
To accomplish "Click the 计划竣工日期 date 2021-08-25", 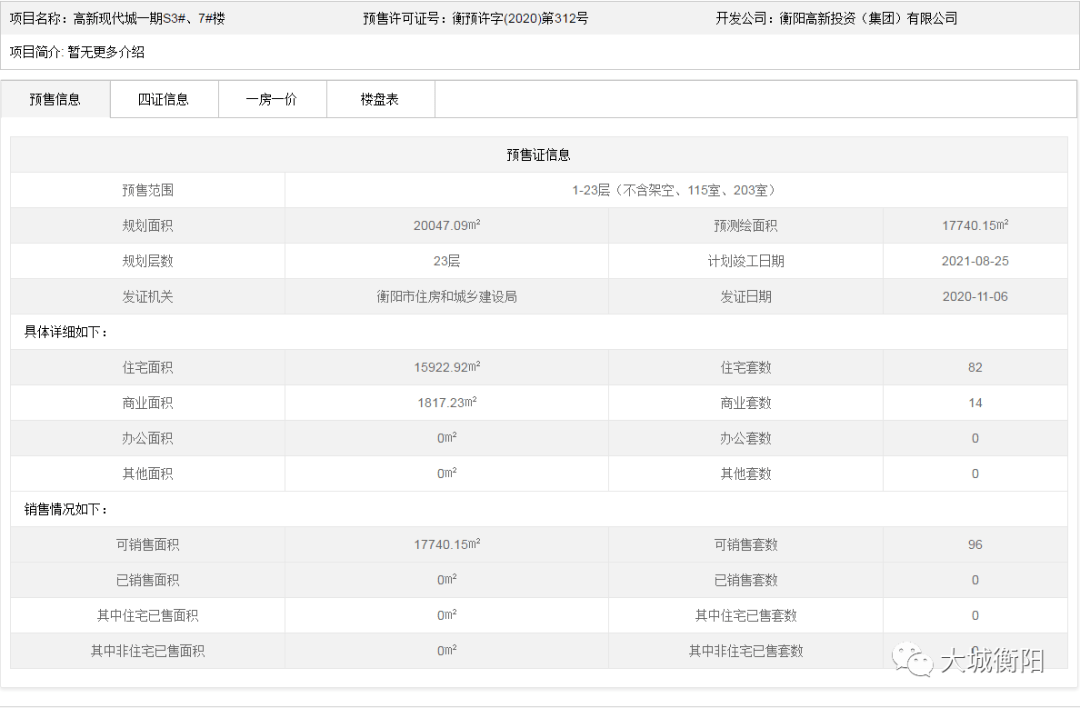I will [x=975, y=260].
